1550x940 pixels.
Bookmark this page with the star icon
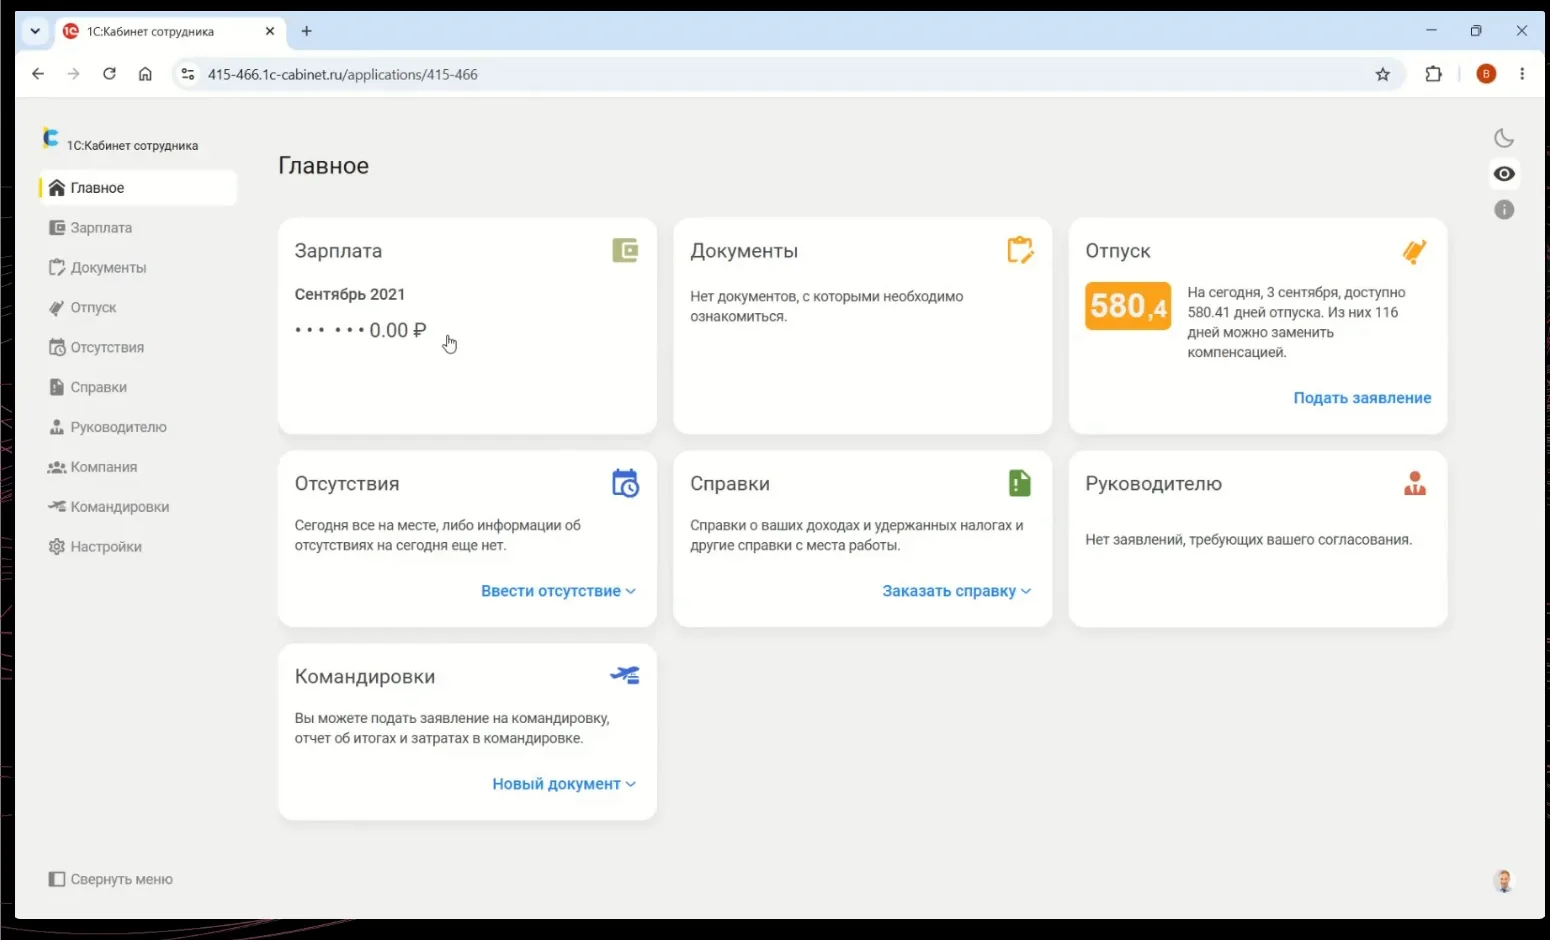click(x=1382, y=74)
